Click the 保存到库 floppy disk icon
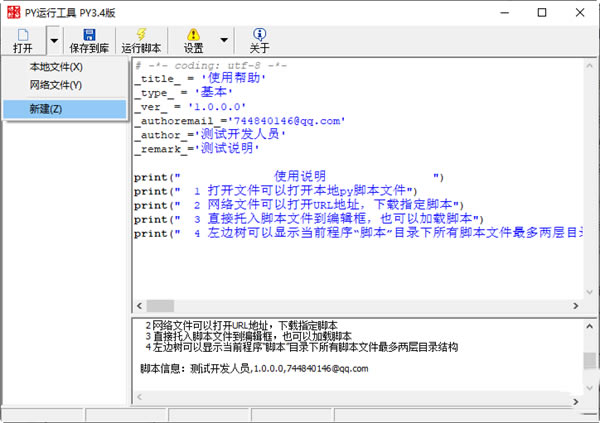 pos(89,39)
